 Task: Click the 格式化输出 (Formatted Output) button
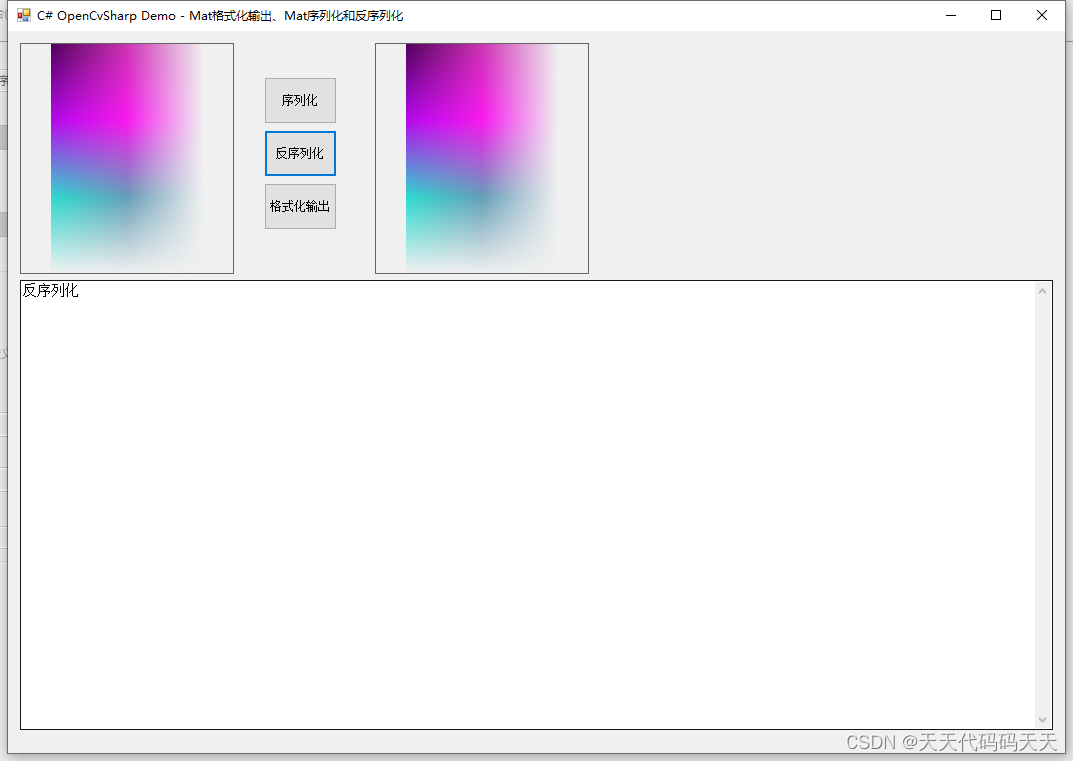pyautogui.click(x=299, y=206)
